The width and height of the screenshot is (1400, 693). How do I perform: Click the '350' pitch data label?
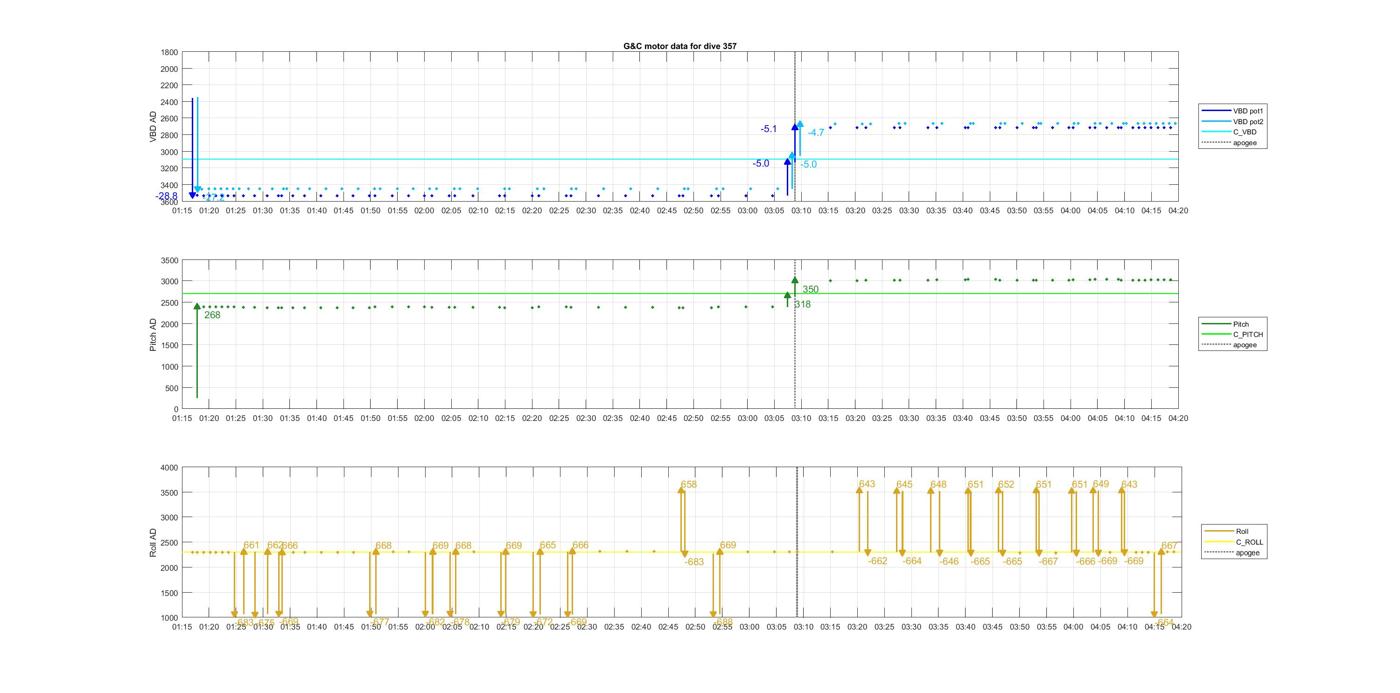click(x=810, y=290)
